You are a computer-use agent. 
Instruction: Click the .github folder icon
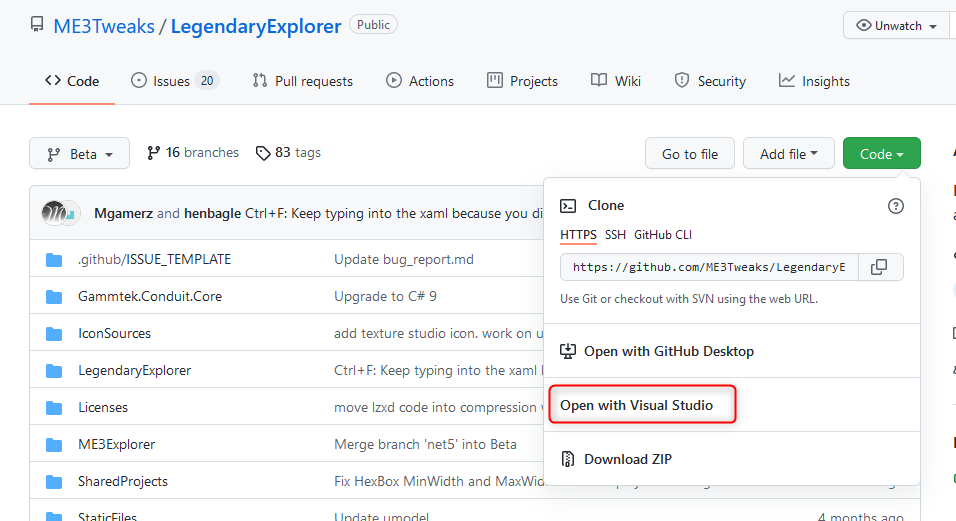(x=54, y=260)
